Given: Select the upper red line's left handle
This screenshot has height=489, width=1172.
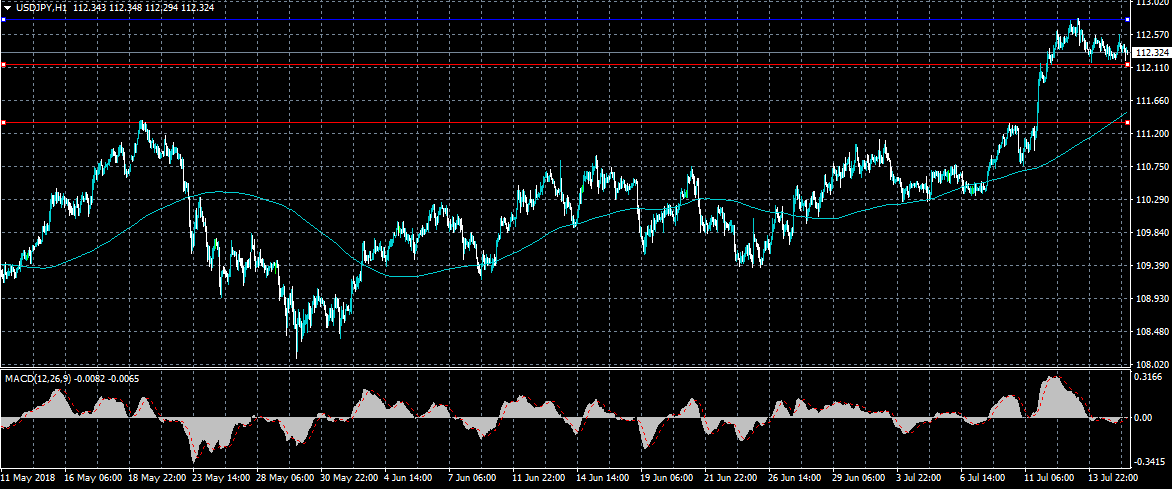Looking at the screenshot, I should [x=3, y=65].
